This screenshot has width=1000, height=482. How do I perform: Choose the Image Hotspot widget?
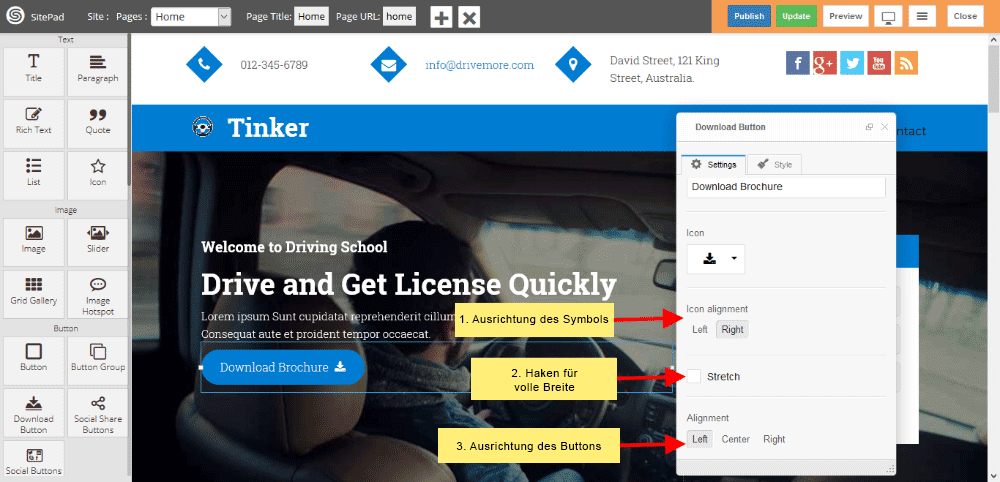coord(98,295)
